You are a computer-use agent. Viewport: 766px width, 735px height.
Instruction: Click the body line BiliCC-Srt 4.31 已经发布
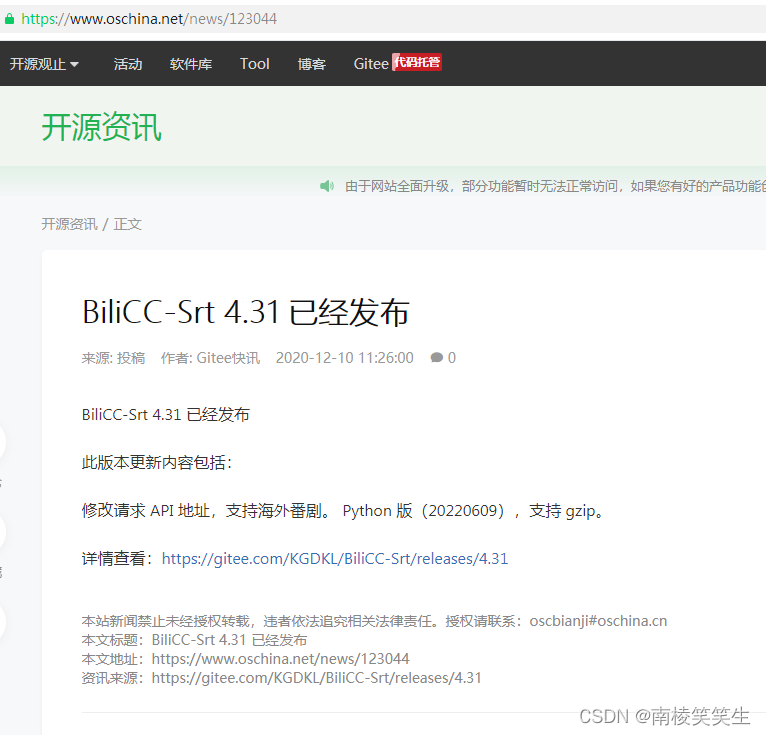[x=166, y=415]
